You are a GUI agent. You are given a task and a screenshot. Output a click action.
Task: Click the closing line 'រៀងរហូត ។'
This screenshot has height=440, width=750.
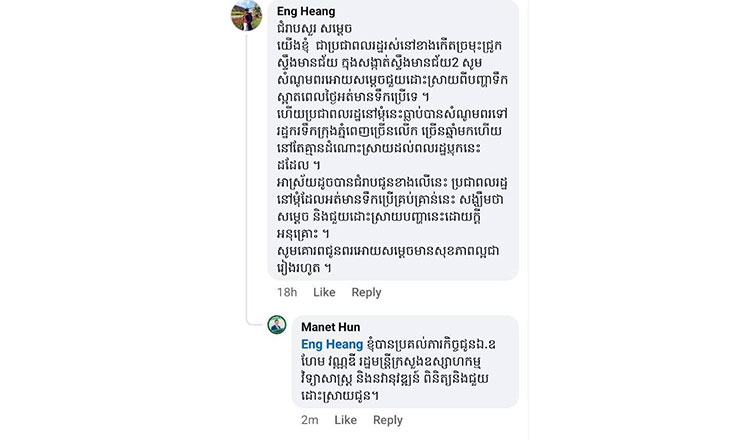coord(304,268)
